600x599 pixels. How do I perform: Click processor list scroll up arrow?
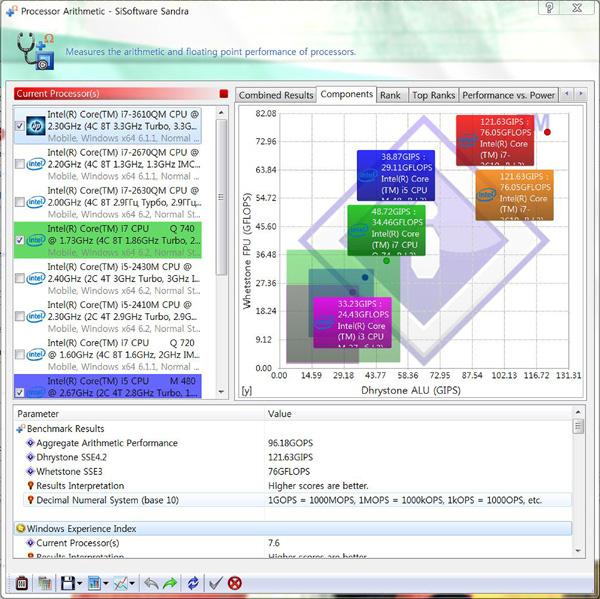coord(221,113)
